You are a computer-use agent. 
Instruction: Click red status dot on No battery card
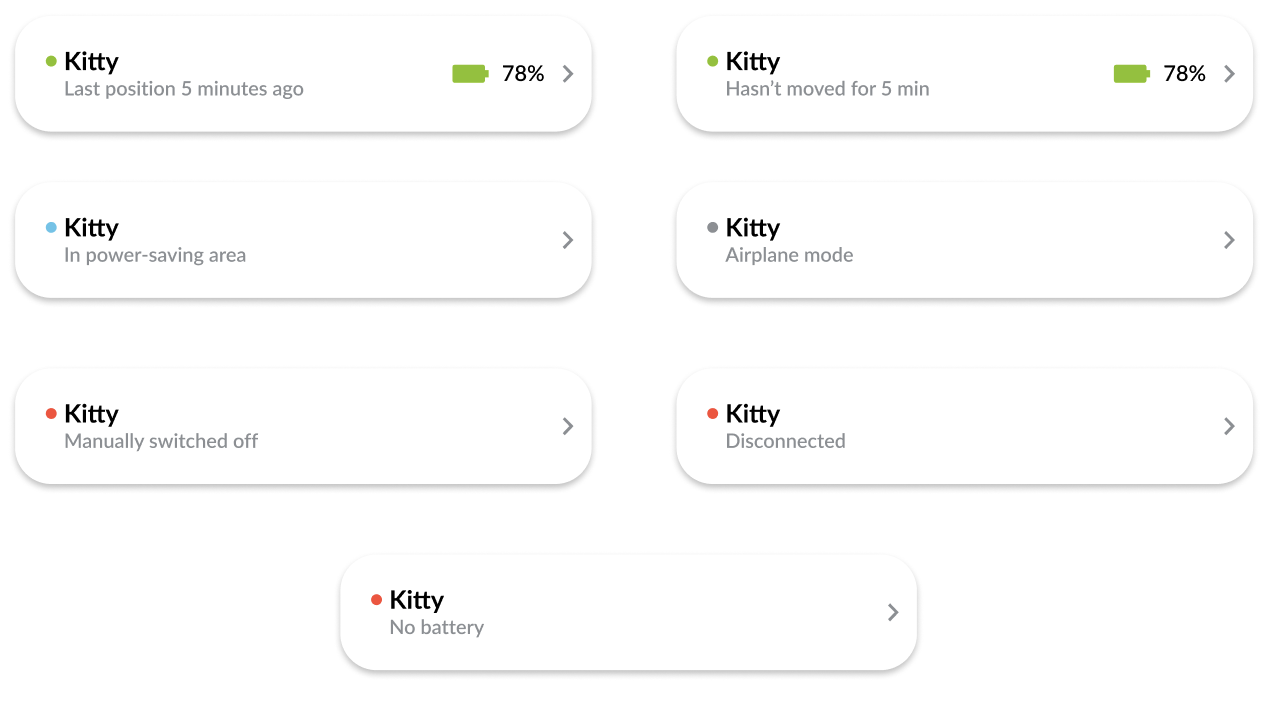(376, 600)
